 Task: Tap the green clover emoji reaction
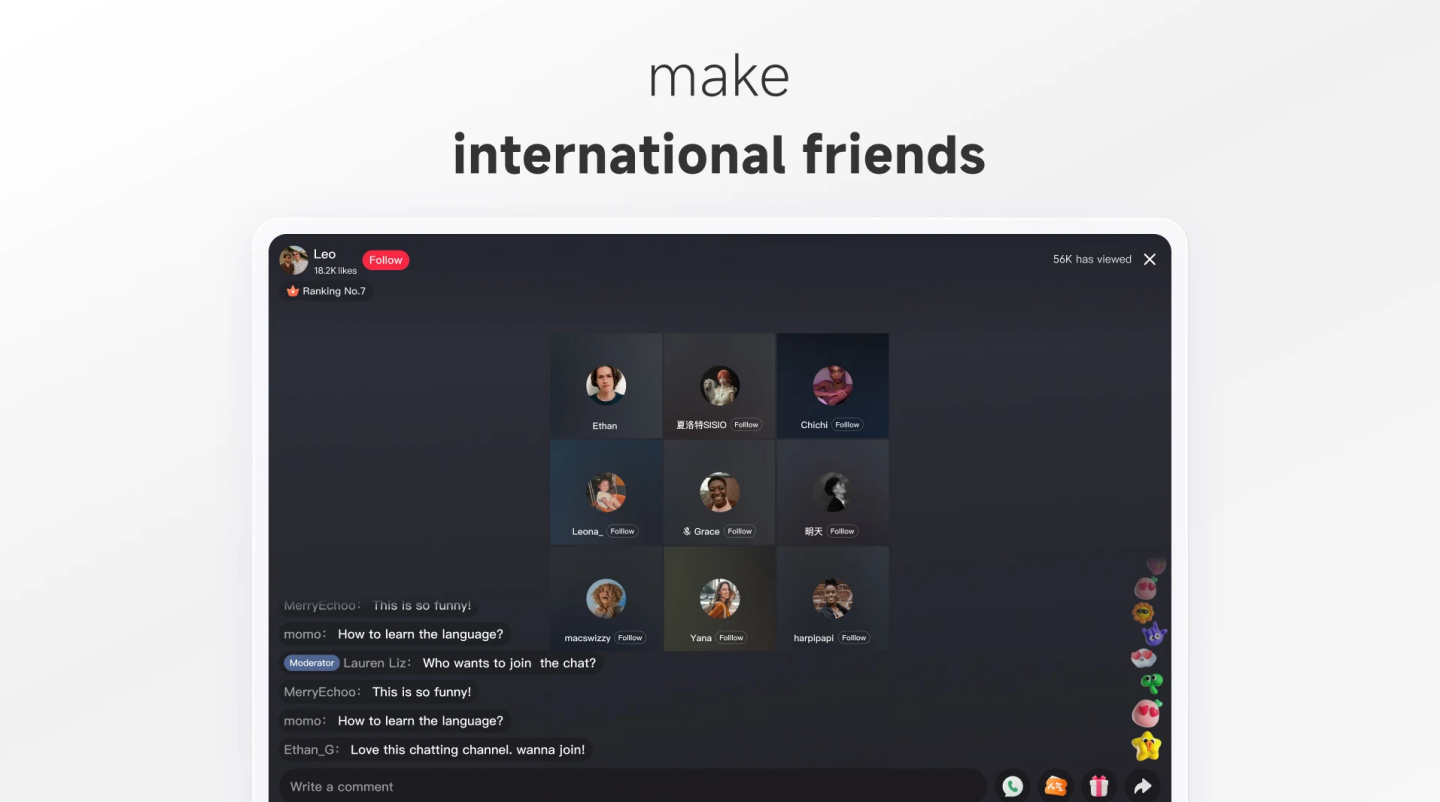coord(1152,683)
